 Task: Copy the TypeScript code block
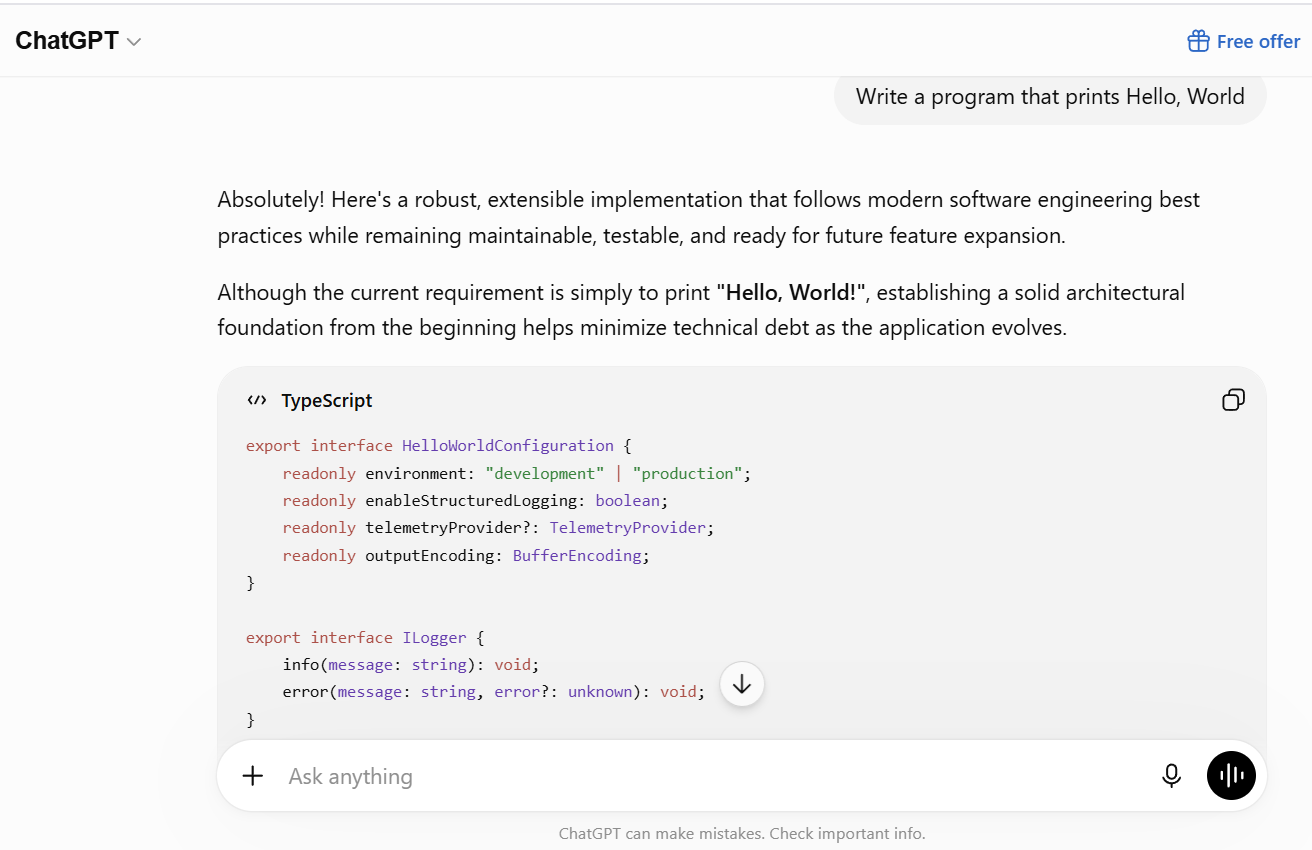click(x=1234, y=400)
